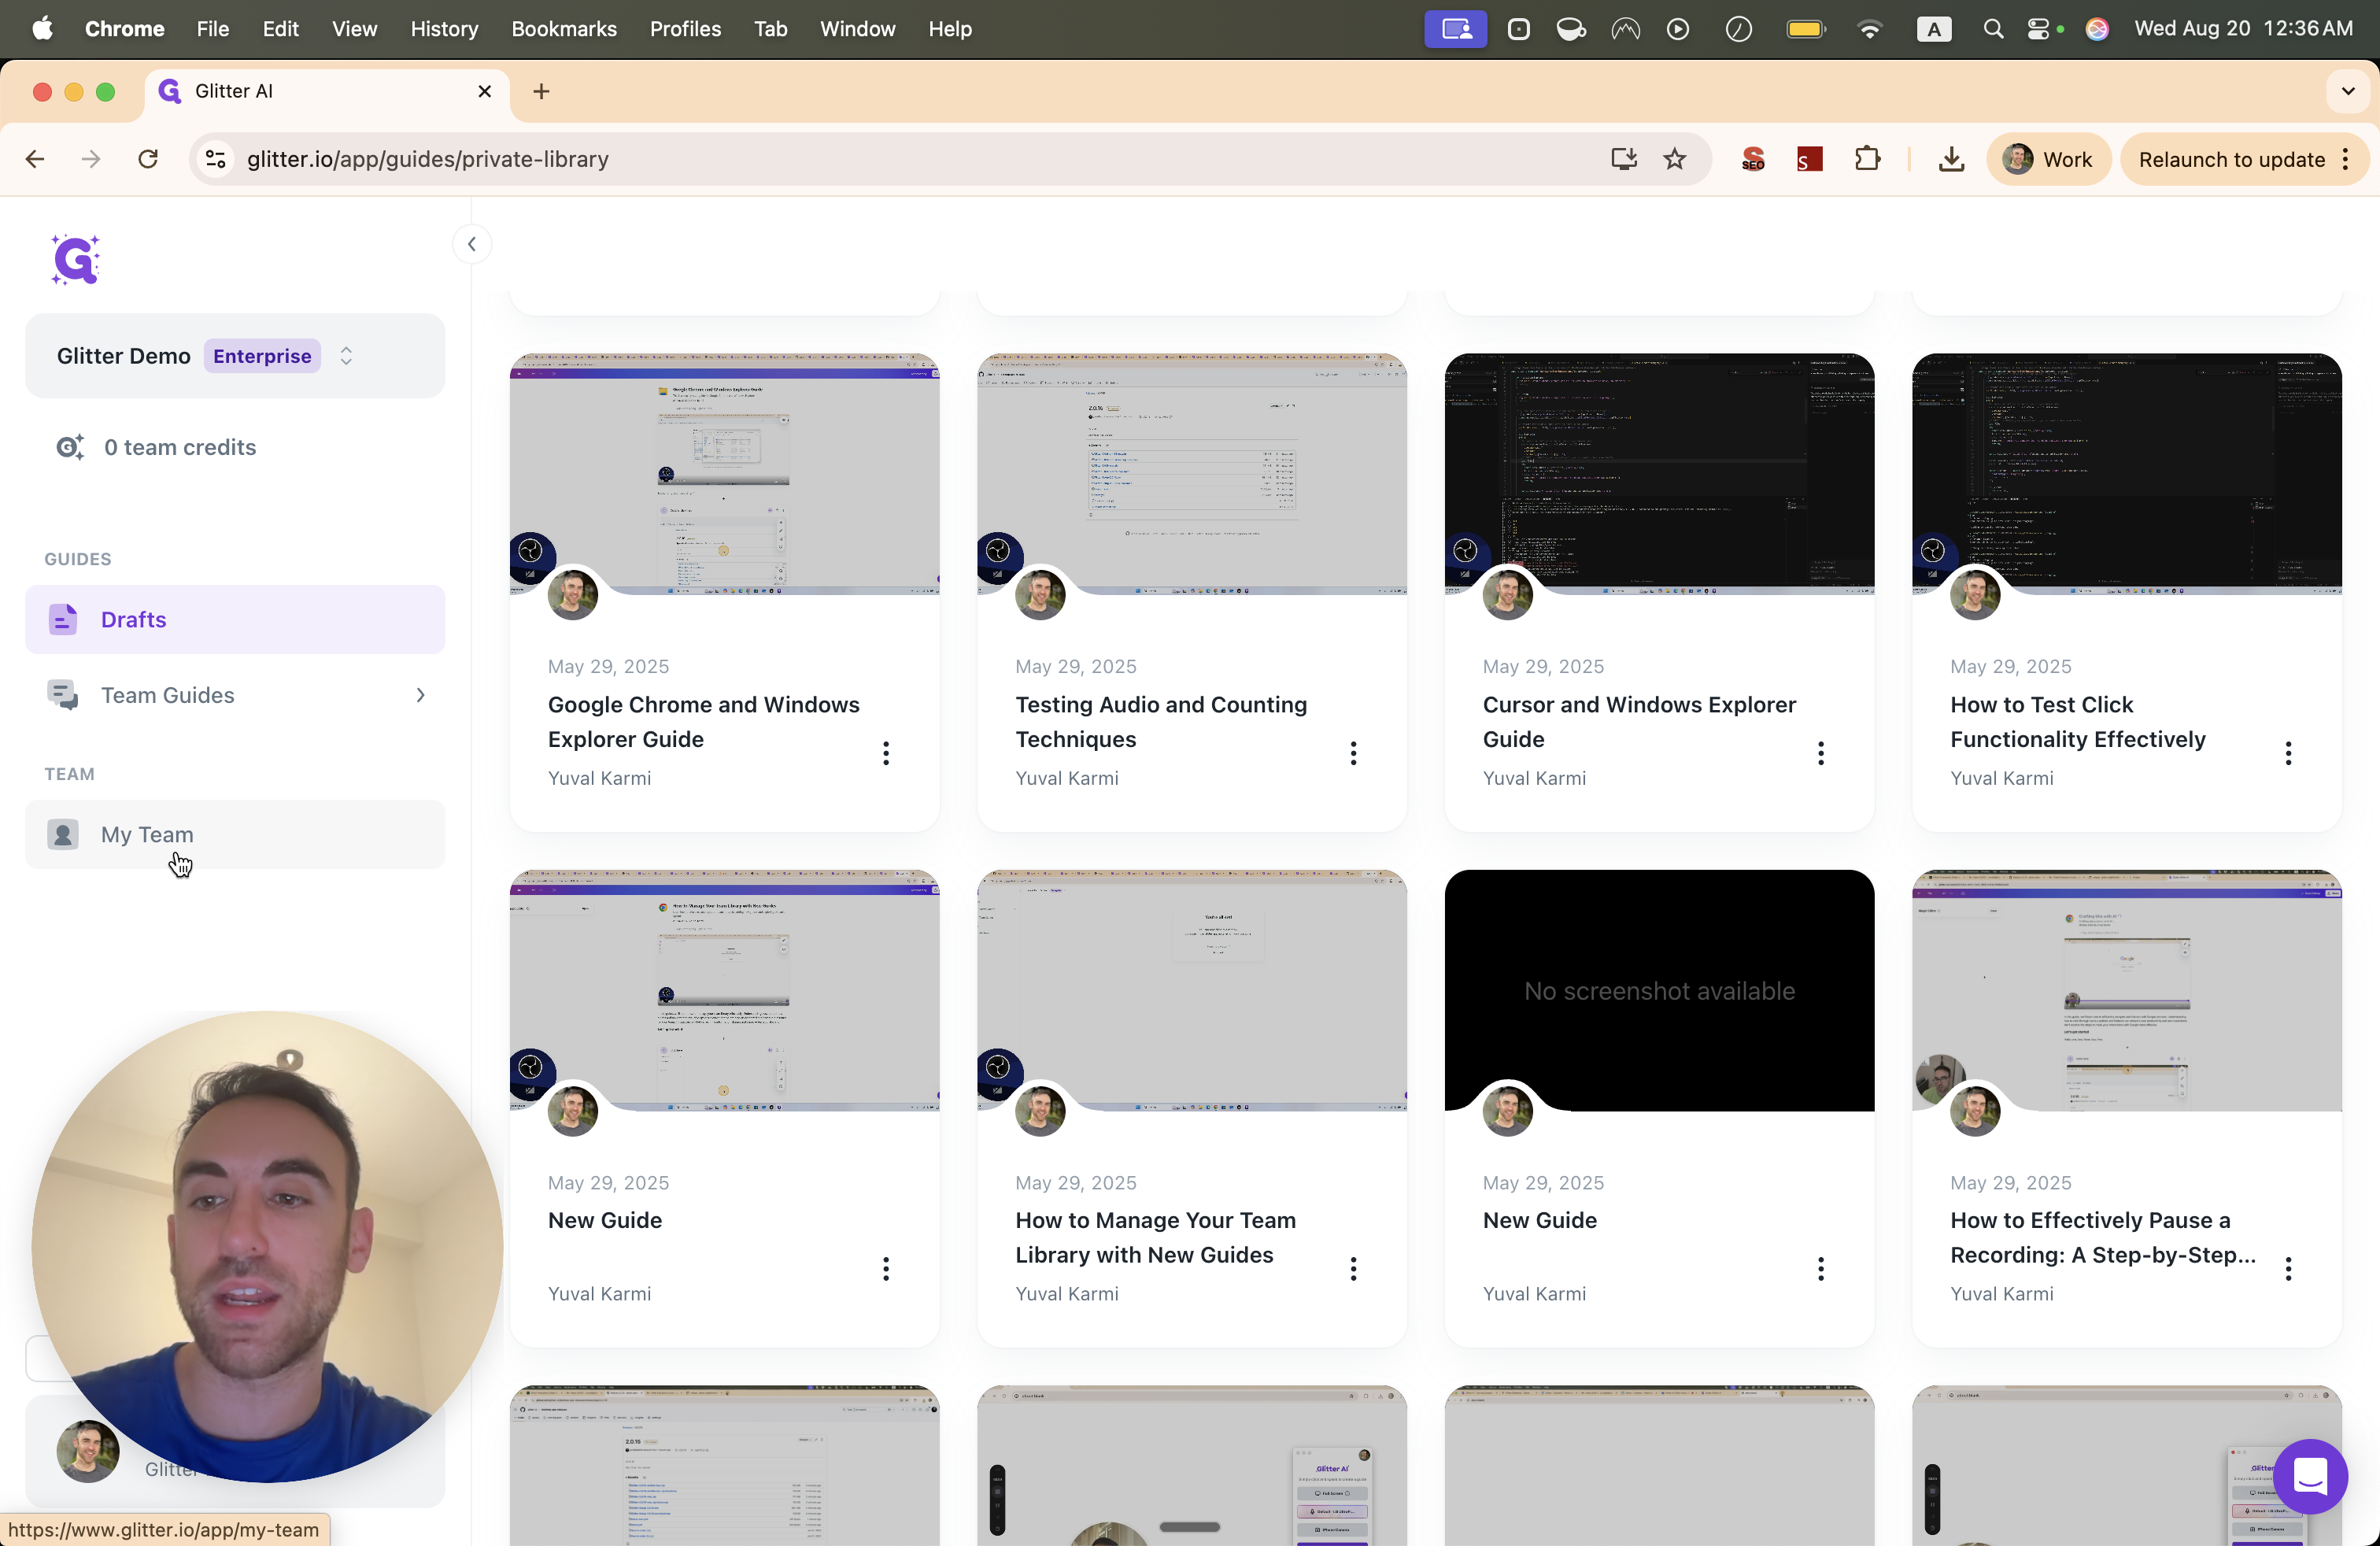2380x1546 pixels.
Task: Open the Google Chrome and Windows Explorer Guide thumbnail
Action: tap(724, 474)
